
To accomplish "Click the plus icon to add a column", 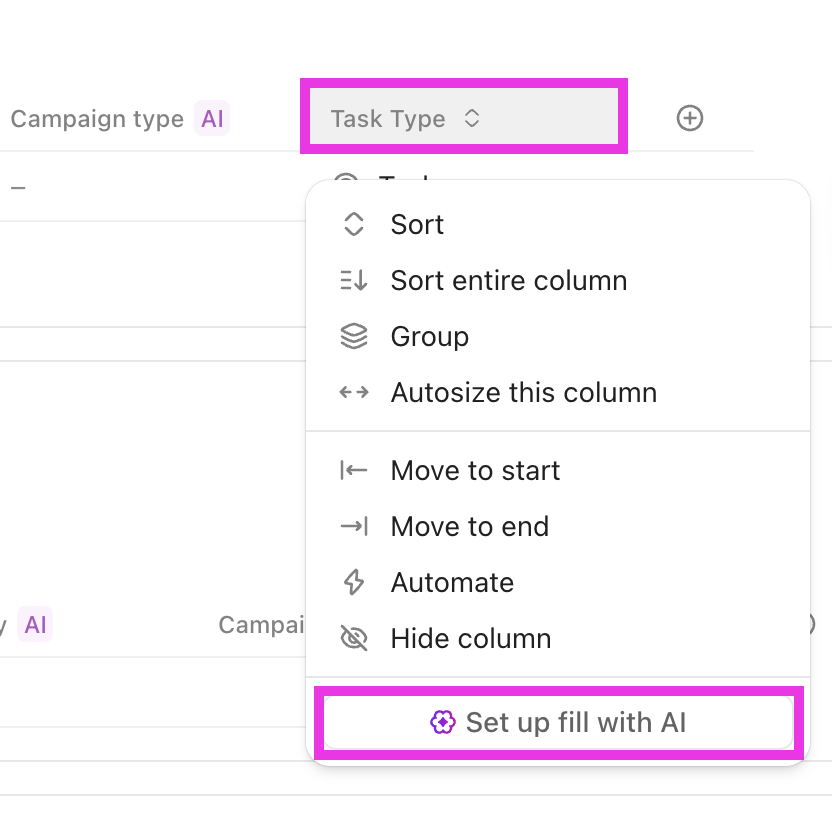I will pyautogui.click(x=689, y=117).
